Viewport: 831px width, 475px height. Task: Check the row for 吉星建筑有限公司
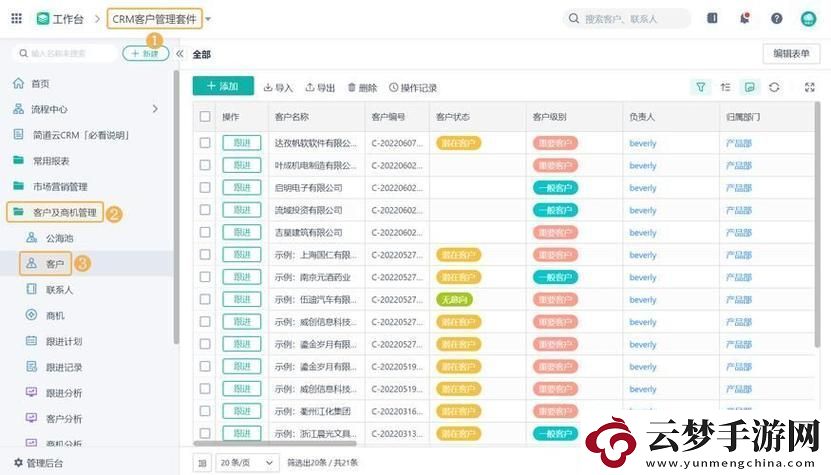[x=205, y=232]
